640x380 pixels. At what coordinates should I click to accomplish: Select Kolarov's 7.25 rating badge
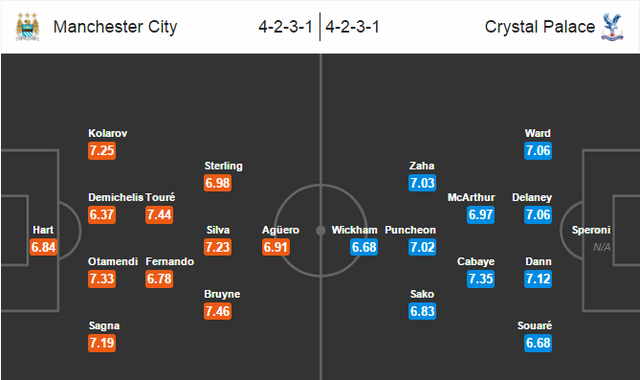pos(102,151)
